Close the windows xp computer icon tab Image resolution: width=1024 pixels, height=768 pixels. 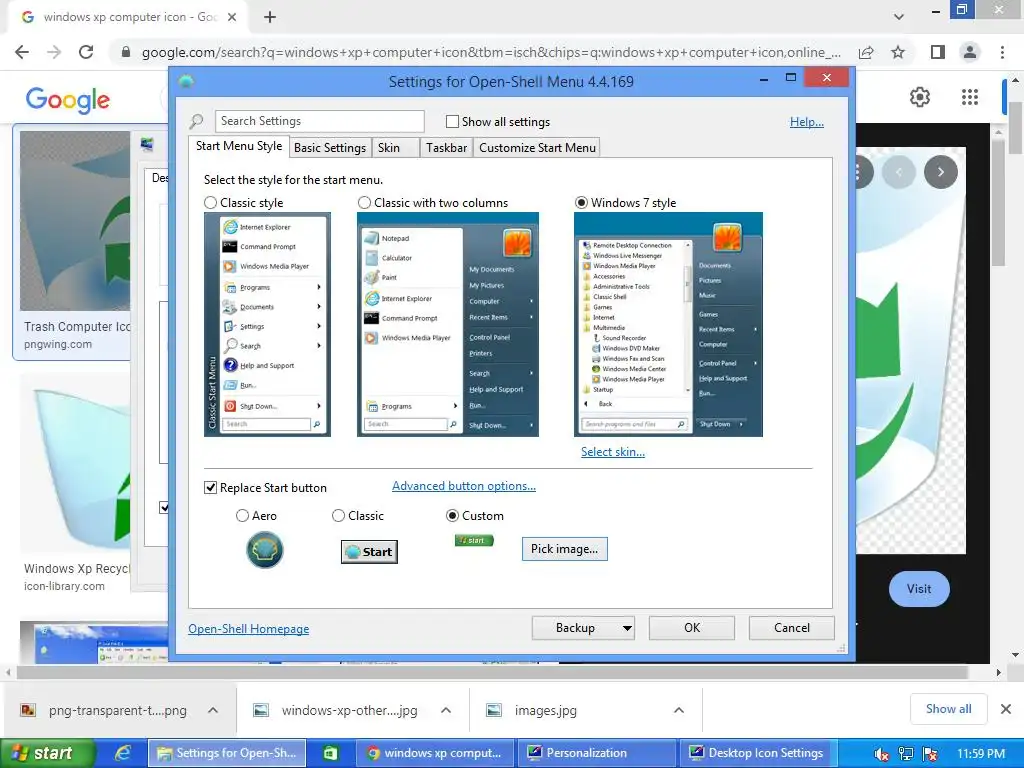point(232,17)
